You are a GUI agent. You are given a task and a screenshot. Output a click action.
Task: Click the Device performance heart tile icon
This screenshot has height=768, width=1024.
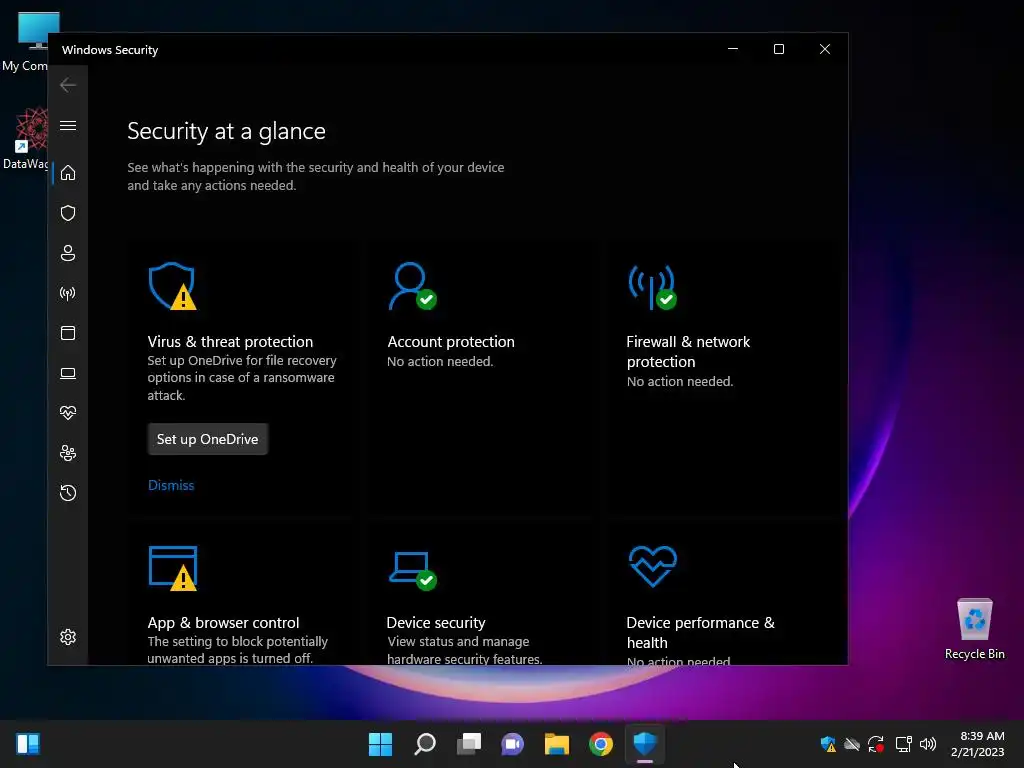652,566
